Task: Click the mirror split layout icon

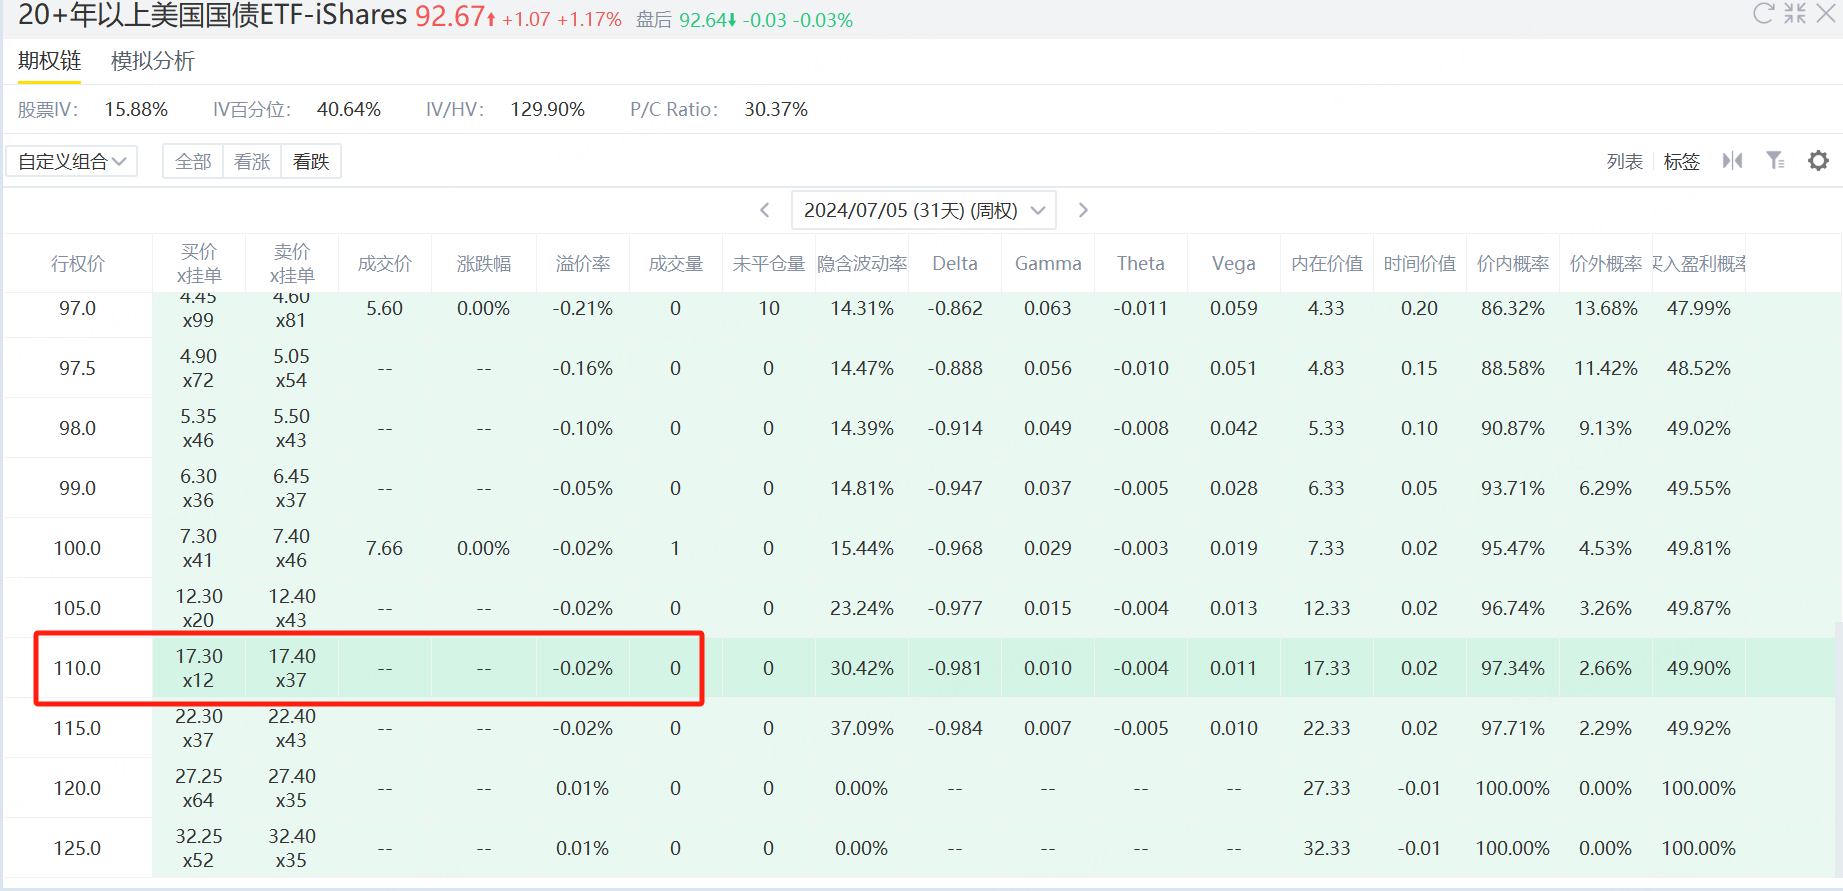Action: pyautogui.click(x=1733, y=161)
